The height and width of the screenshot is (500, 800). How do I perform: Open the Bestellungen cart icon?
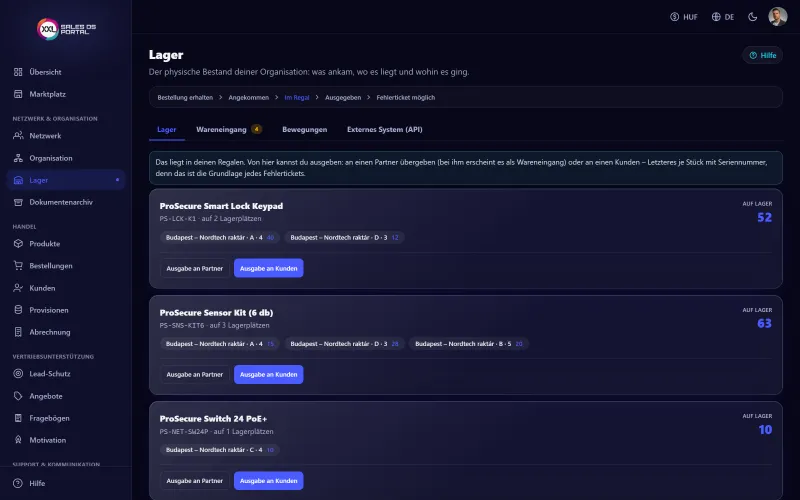(18, 266)
